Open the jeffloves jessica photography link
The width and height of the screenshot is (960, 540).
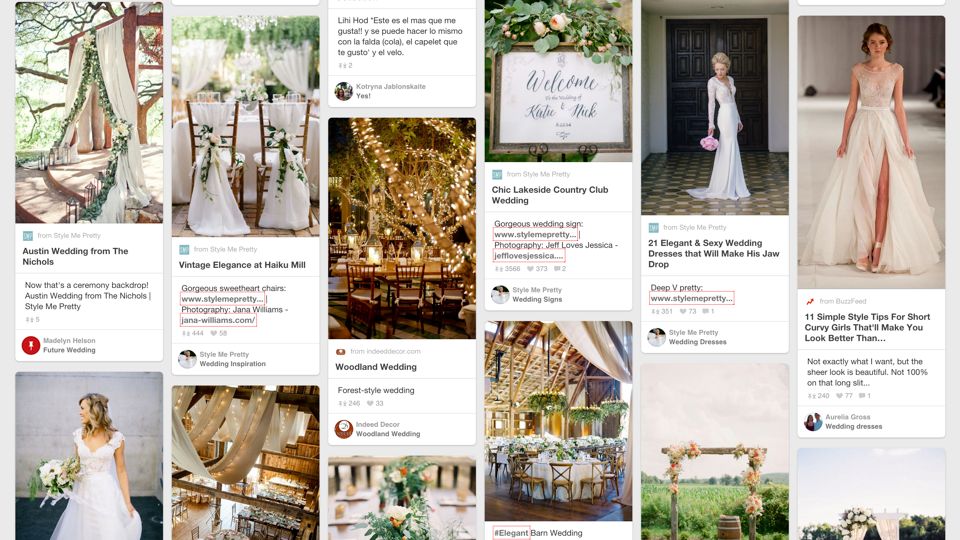[x=529, y=256]
